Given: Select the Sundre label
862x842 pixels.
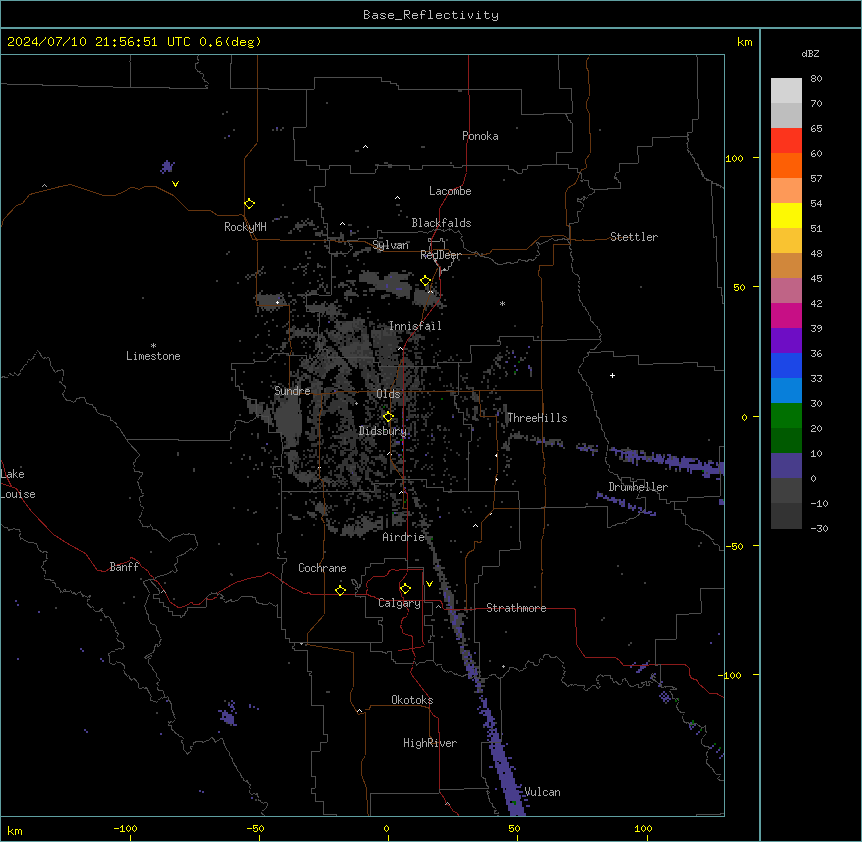Looking at the screenshot, I should pos(292,391).
